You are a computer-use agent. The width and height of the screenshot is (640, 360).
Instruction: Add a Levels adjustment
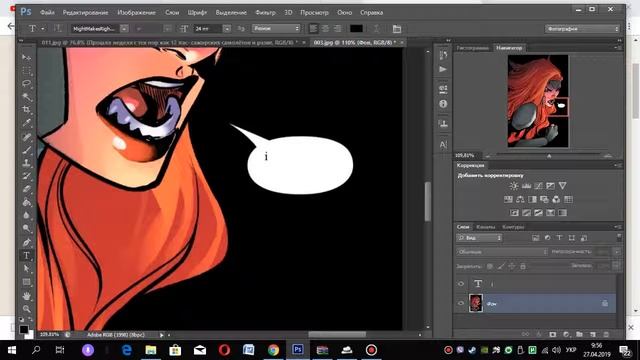pos(526,186)
